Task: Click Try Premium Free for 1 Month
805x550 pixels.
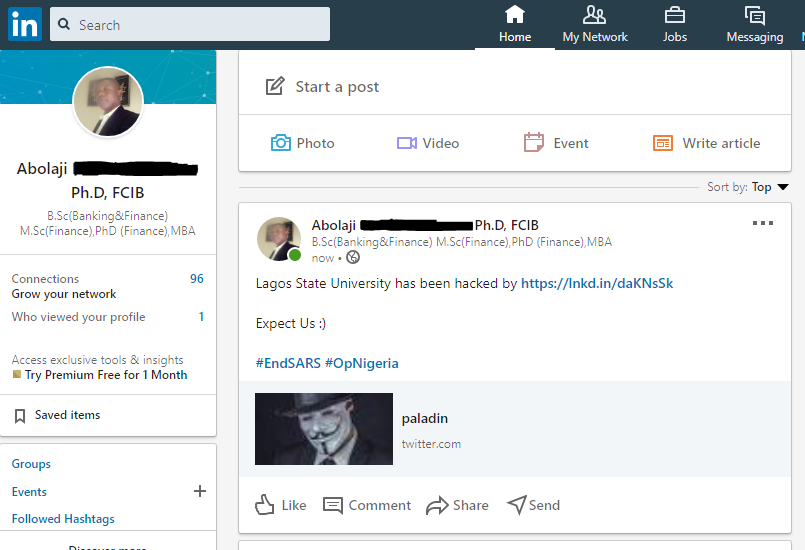Action: pyautogui.click(x=106, y=375)
